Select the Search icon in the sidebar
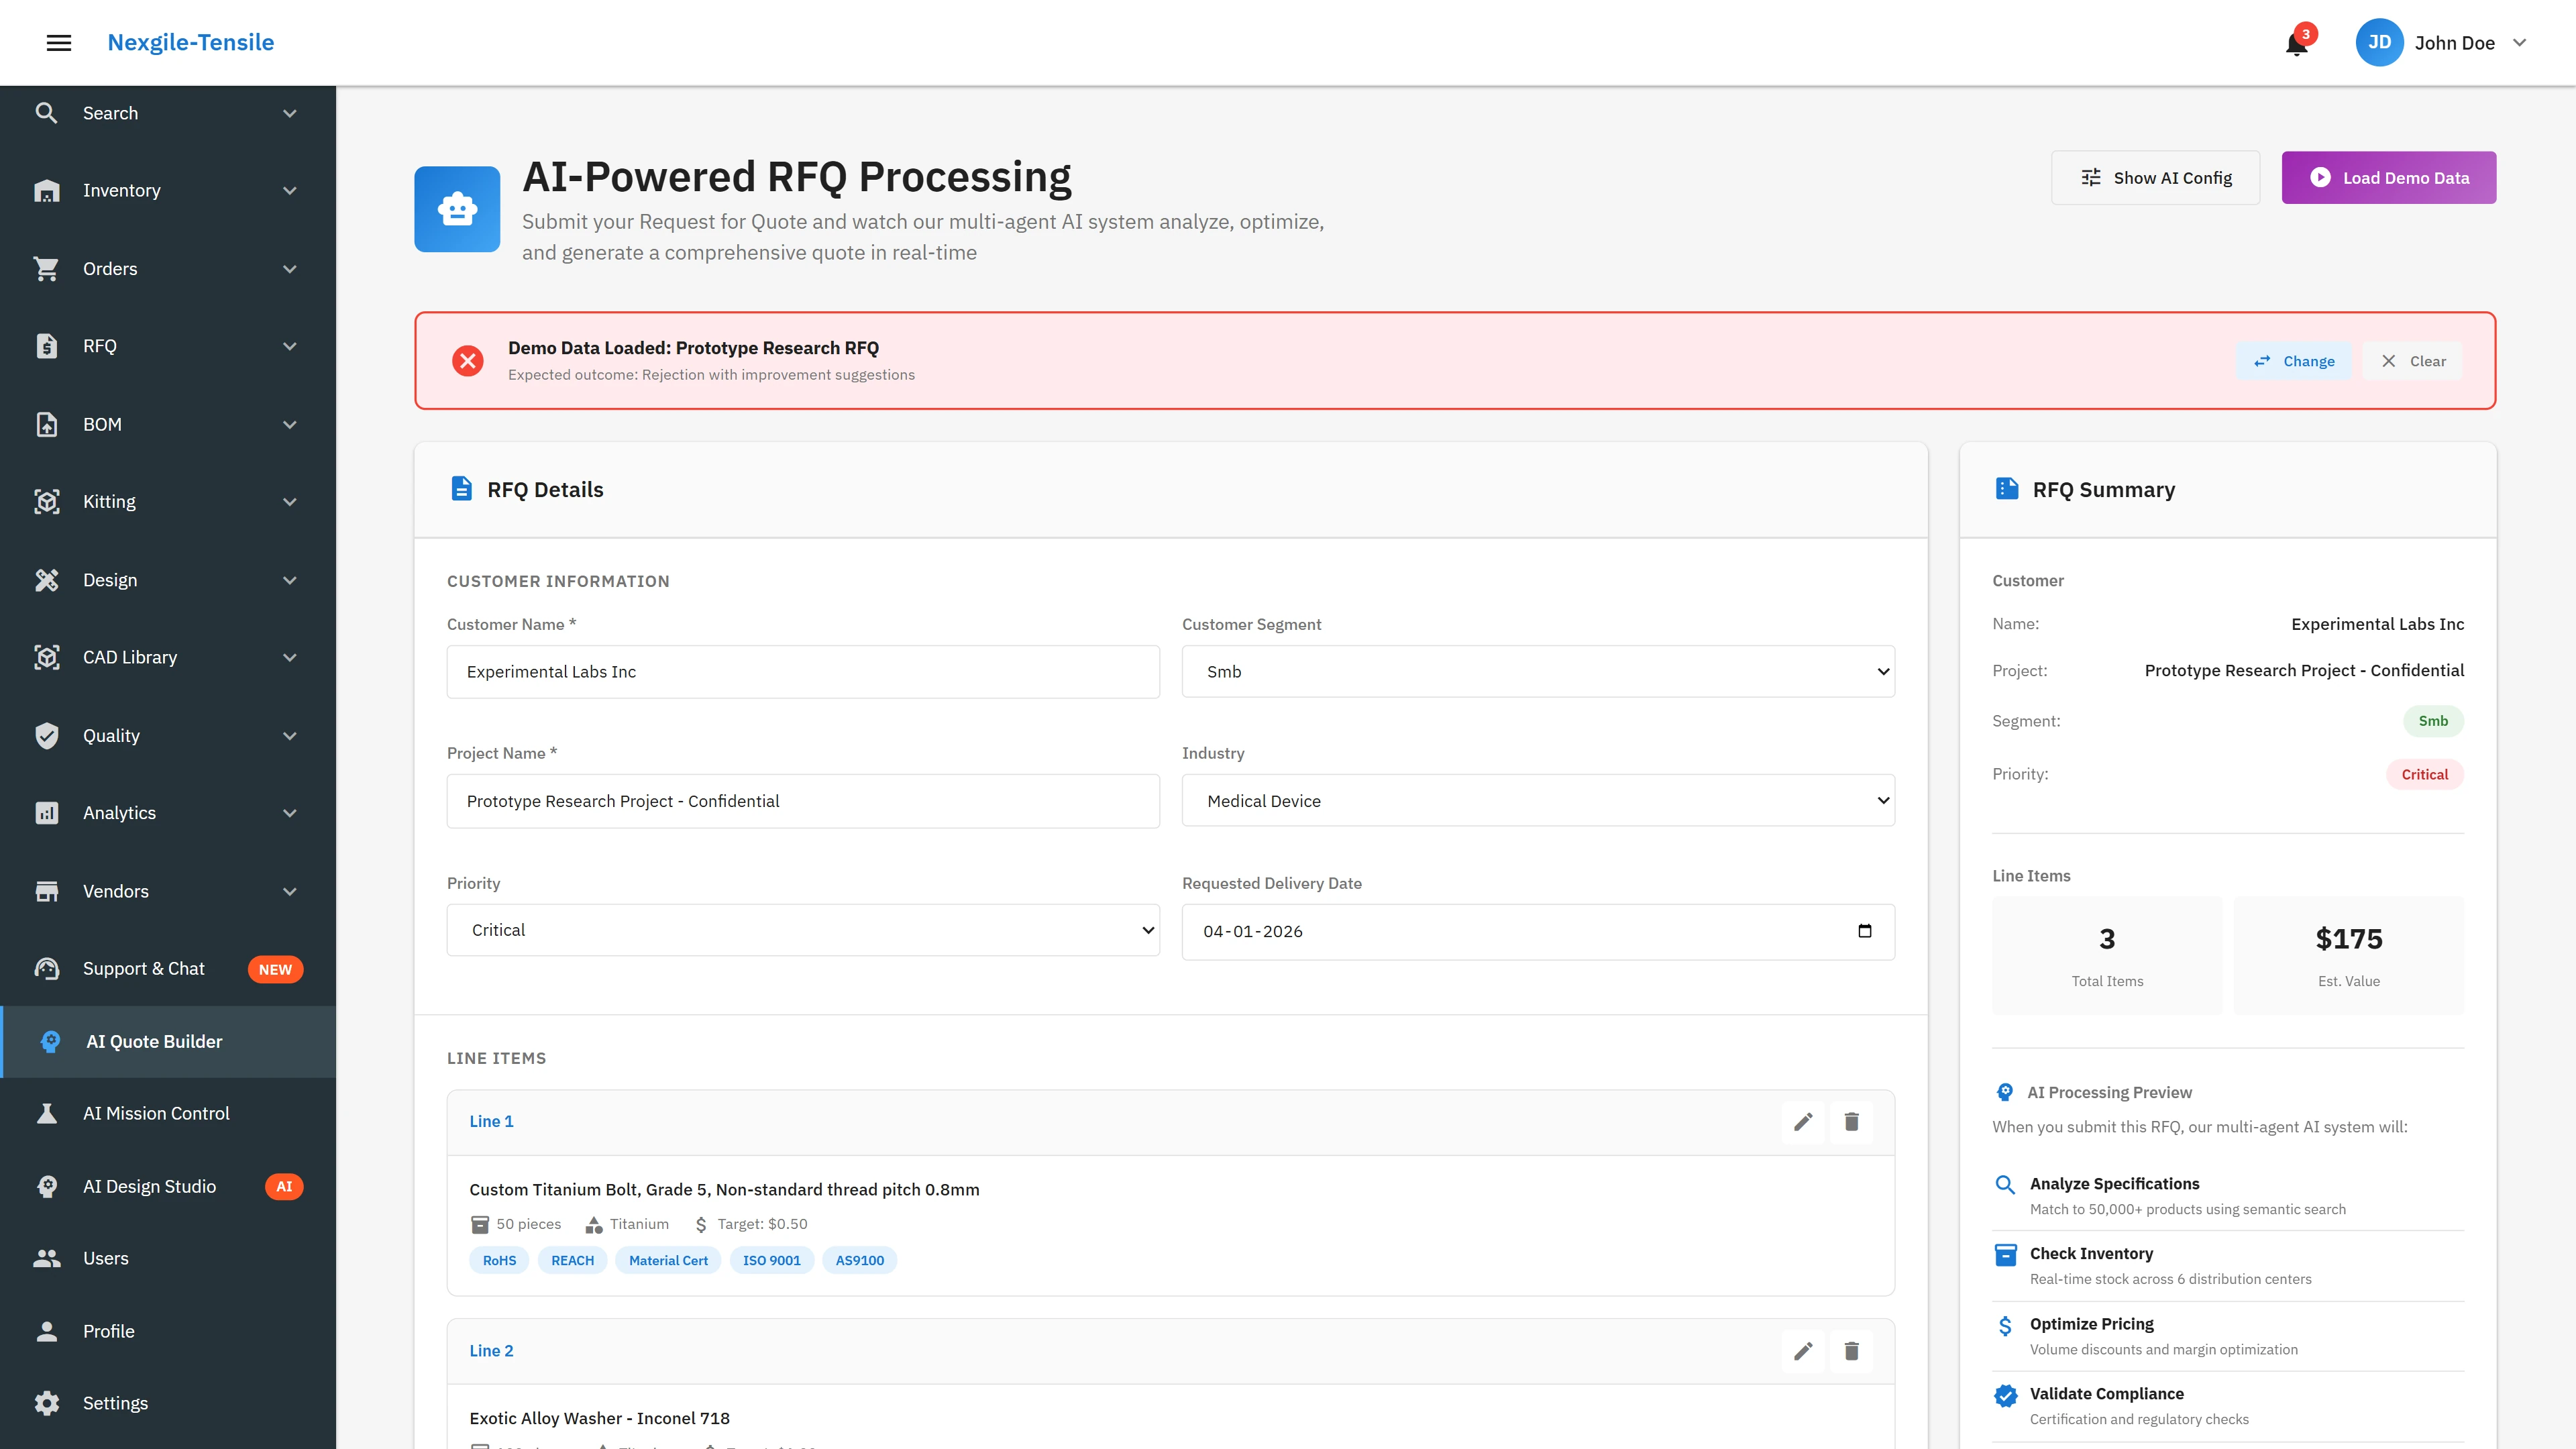 pyautogui.click(x=46, y=112)
